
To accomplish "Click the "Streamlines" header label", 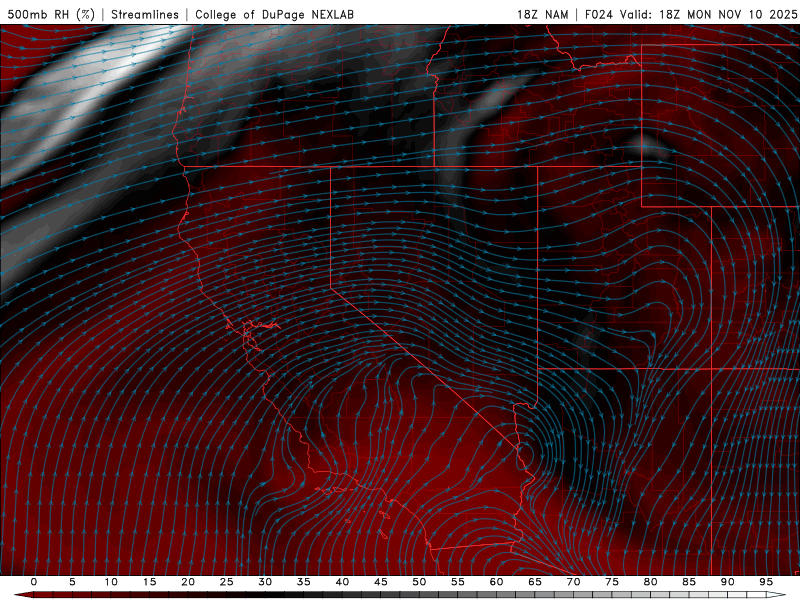I will [x=145, y=14].
